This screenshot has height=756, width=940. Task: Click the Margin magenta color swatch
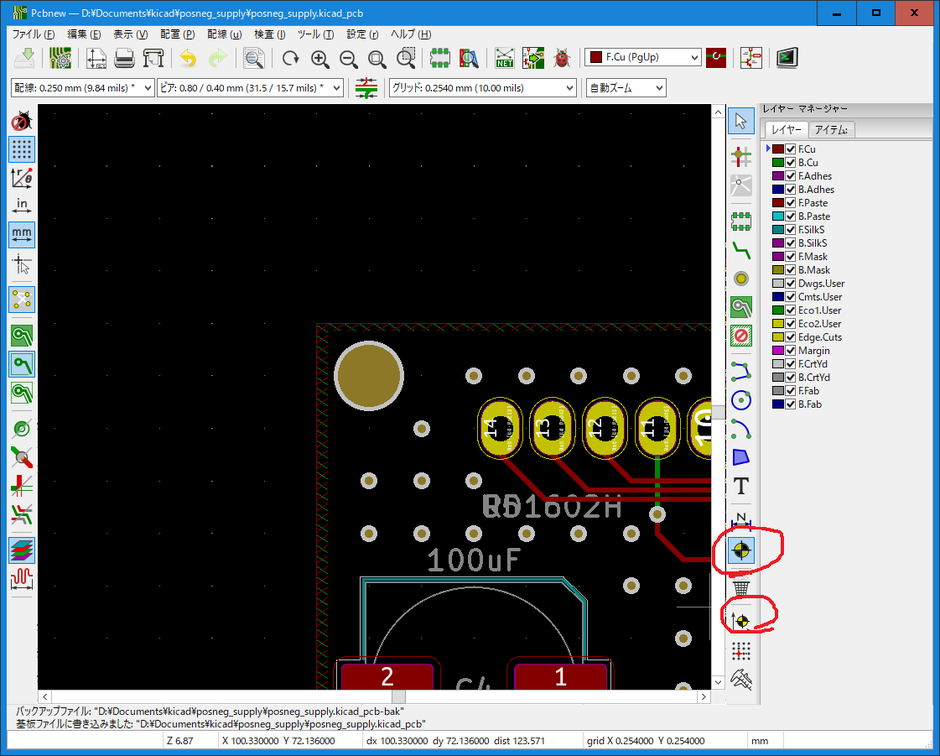778,351
